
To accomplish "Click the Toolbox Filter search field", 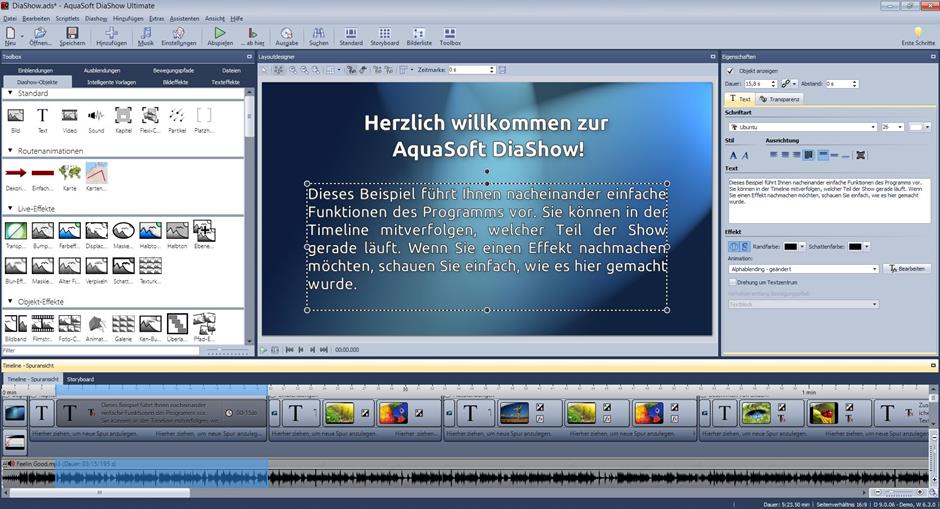I will pos(101,350).
